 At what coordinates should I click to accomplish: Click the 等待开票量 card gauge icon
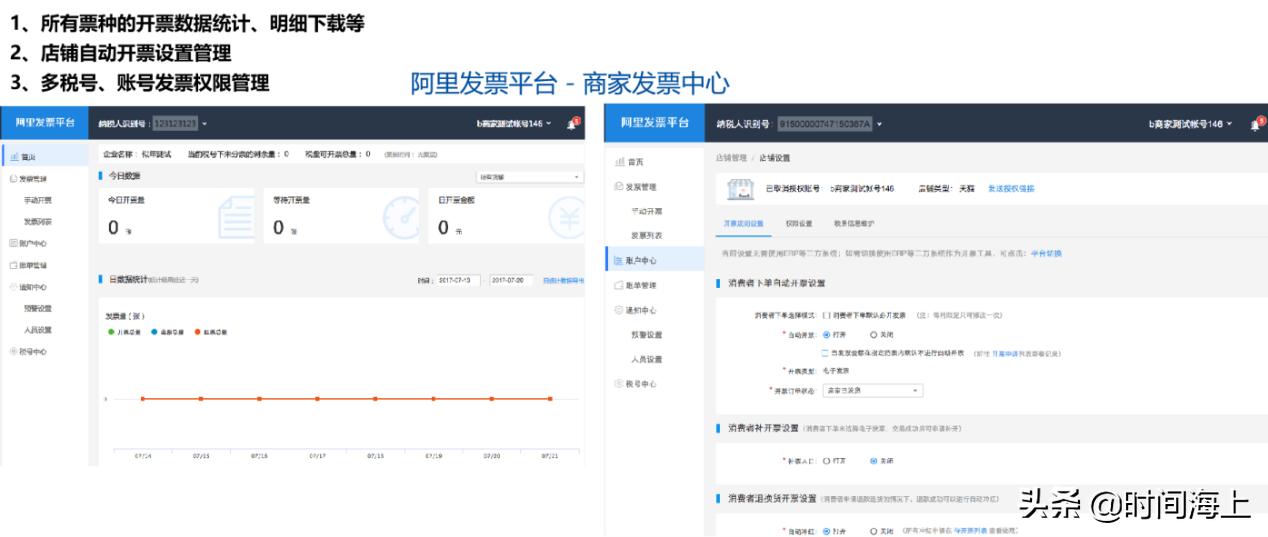coord(402,217)
